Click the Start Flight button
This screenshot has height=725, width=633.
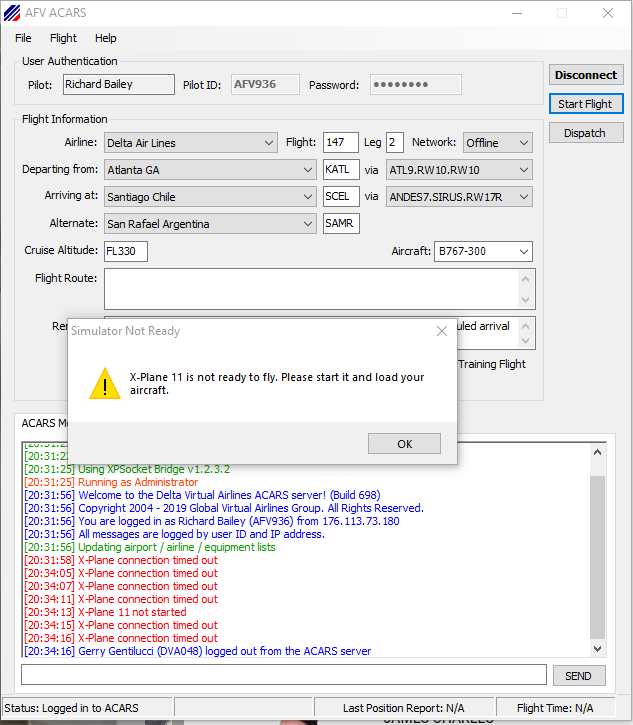pos(586,104)
